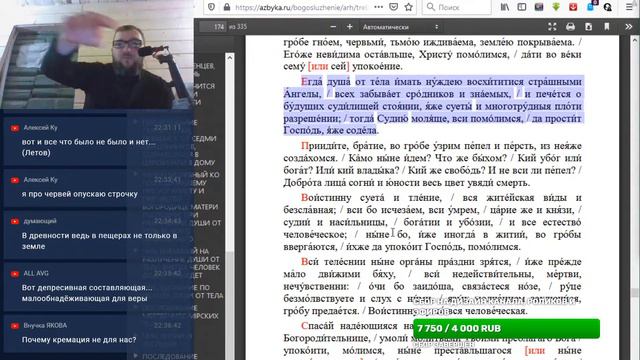Click paragraph starting 'Спасай надеющияся'

point(432,340)
